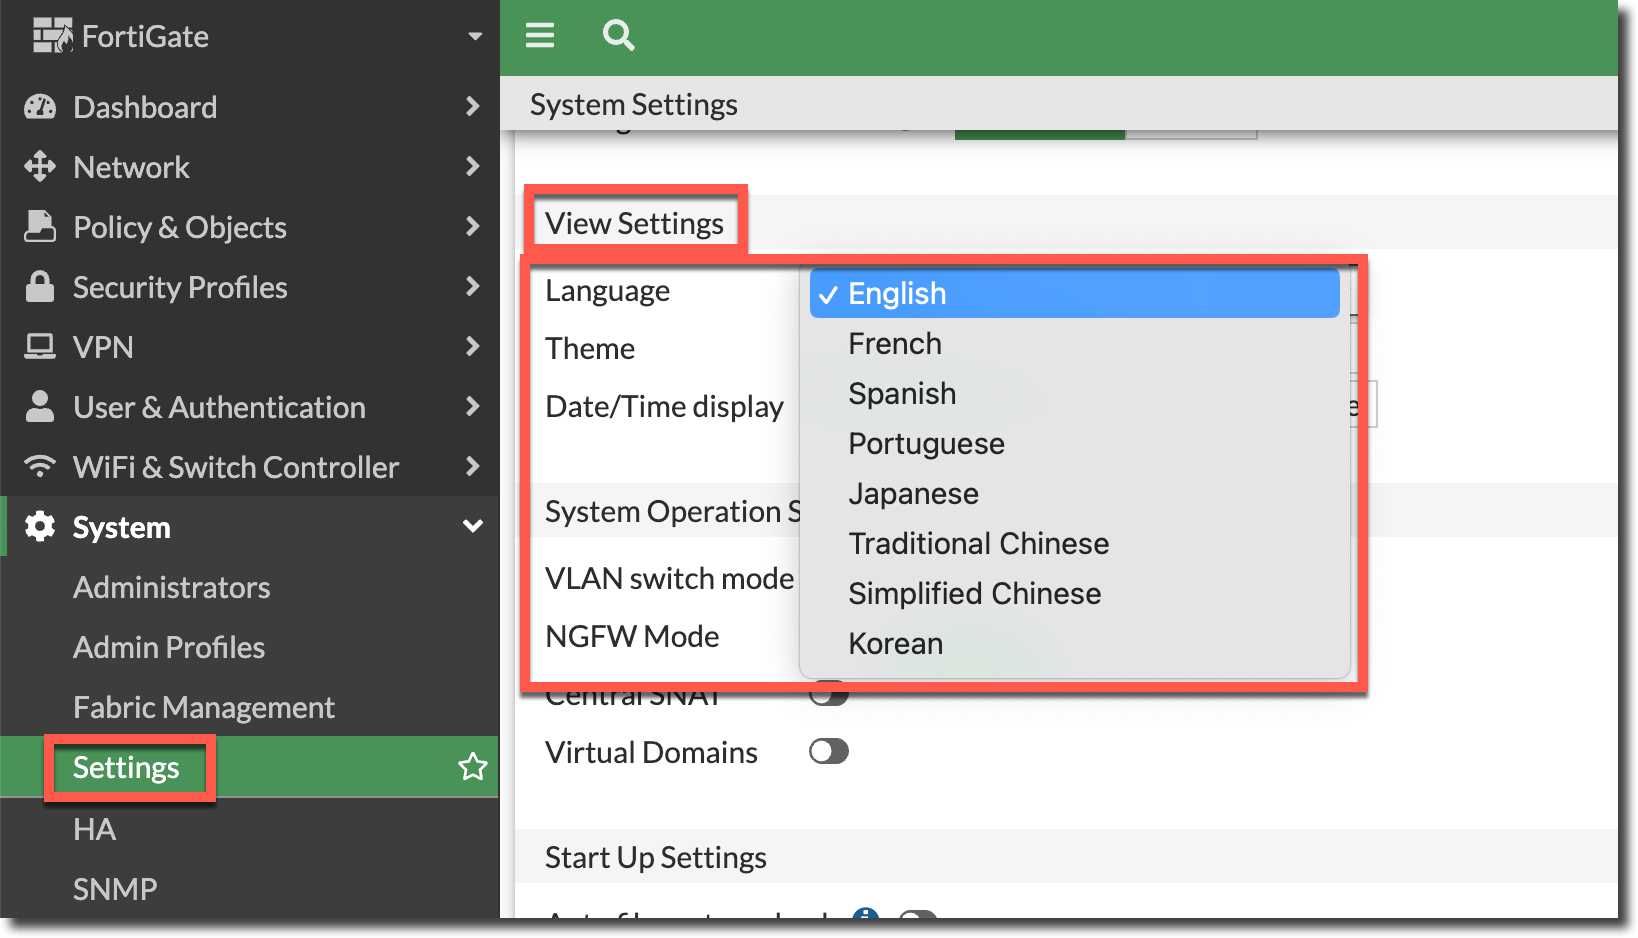1638x938 pixels.
Task: Select Simplified Chinese language option
Action: [x=974, y=594]
